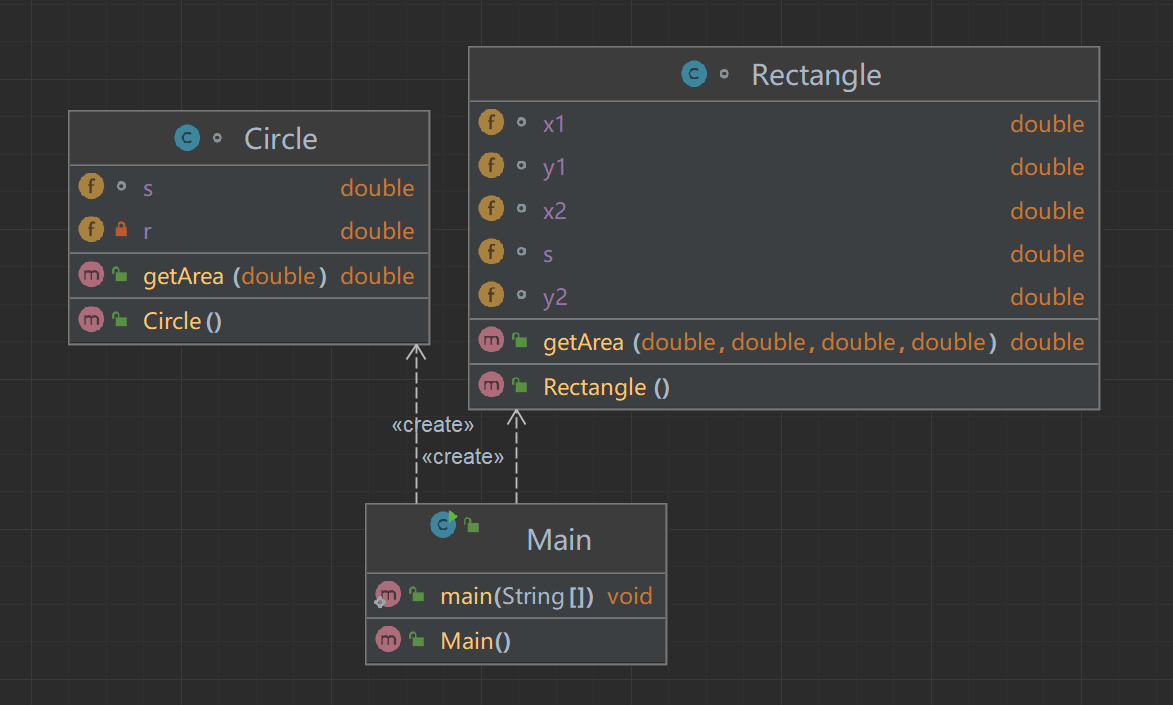This screenshot has height=705, width=1173.
Task: Click the Main() constructor row
Action: (x=475, y=641)
